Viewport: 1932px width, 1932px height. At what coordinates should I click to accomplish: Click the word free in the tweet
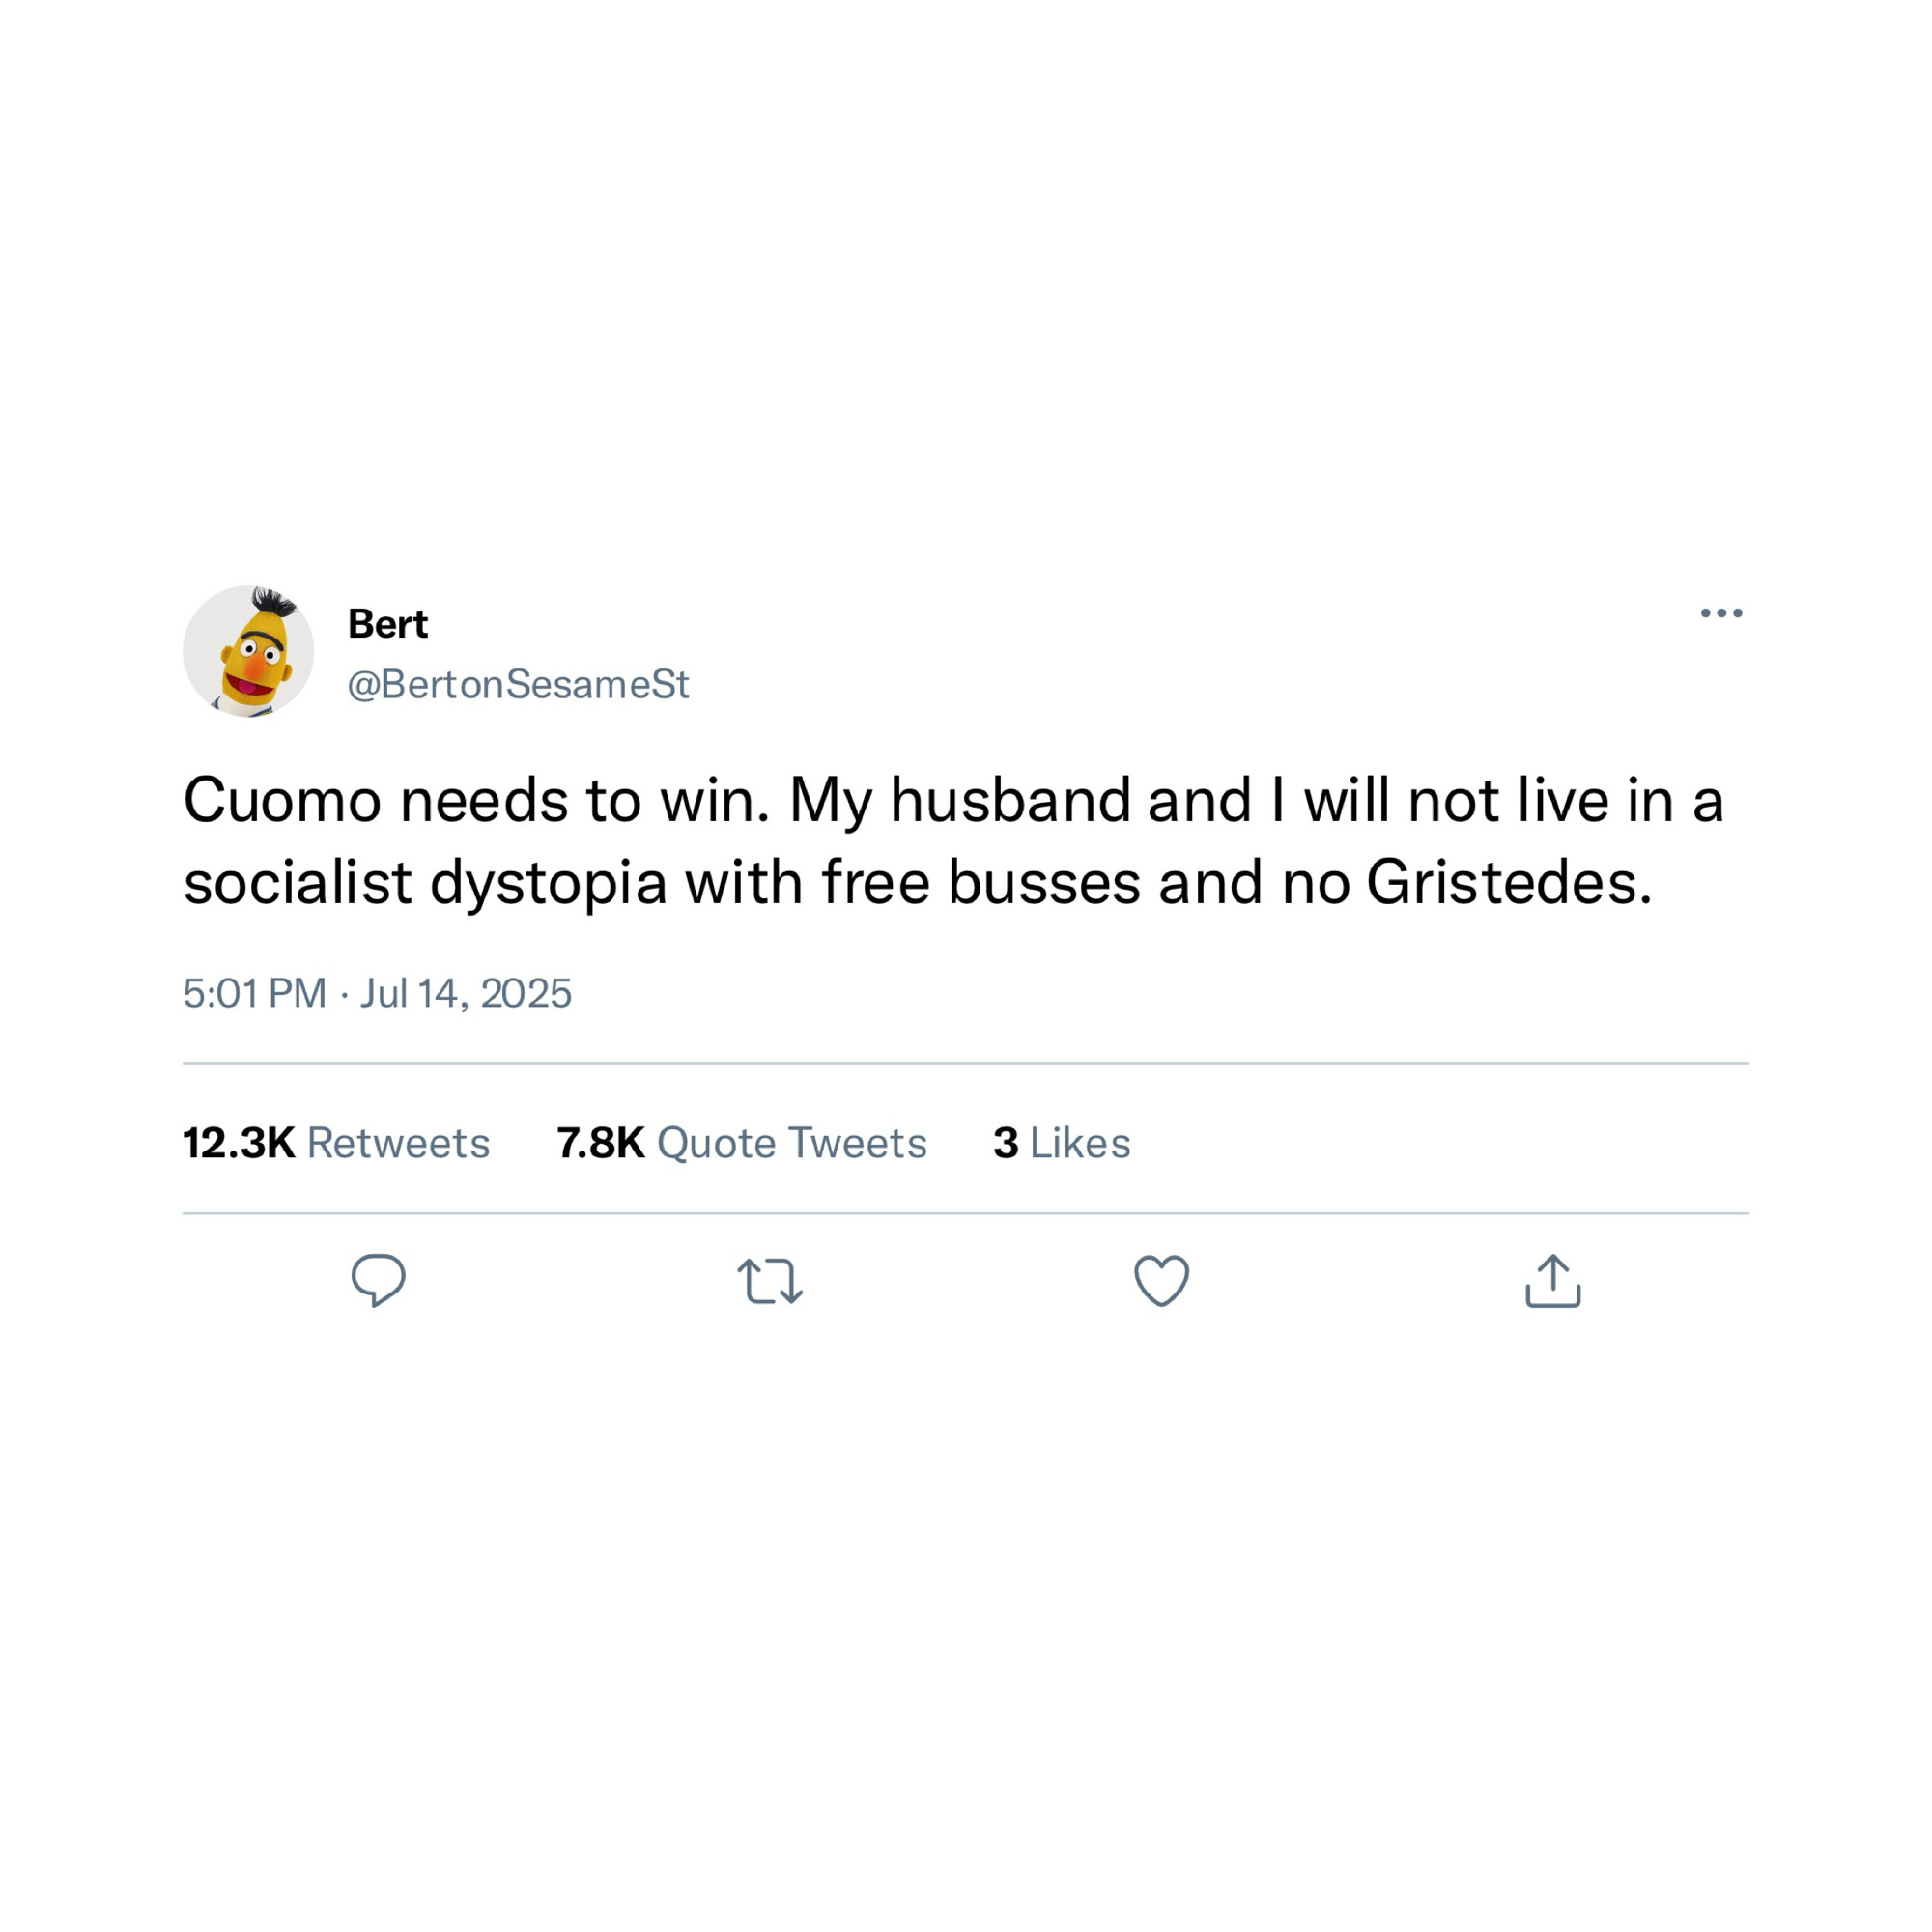pyautogui.click(x=876, y=883)
